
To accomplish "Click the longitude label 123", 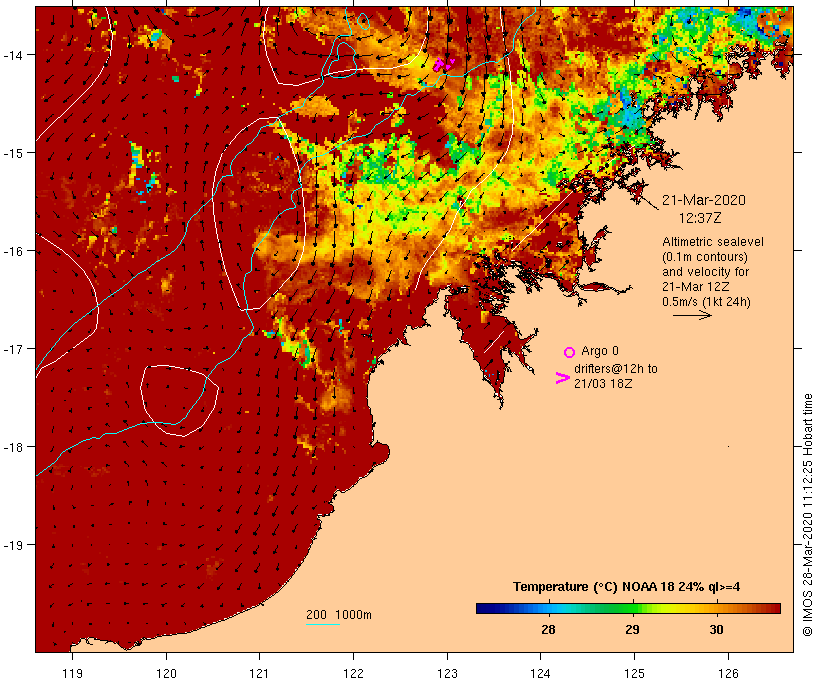I will tap(447, 673).
